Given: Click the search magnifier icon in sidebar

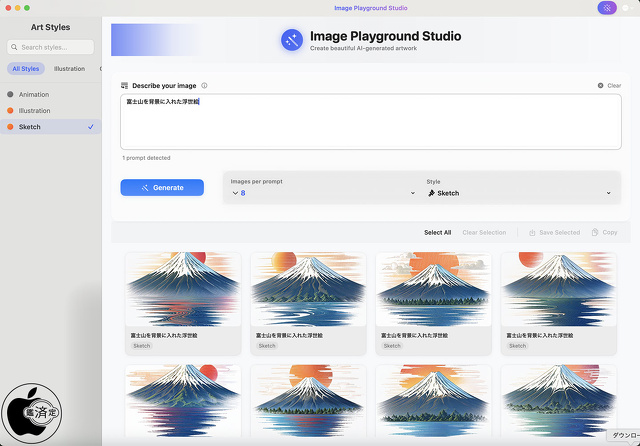Looking at the screenshot, I should 14,47.
